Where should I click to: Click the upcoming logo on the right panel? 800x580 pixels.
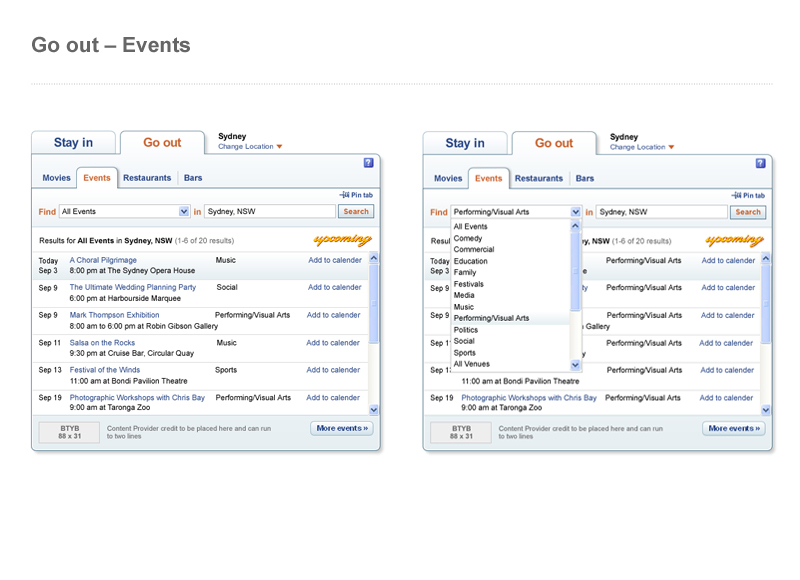point(735,240)
